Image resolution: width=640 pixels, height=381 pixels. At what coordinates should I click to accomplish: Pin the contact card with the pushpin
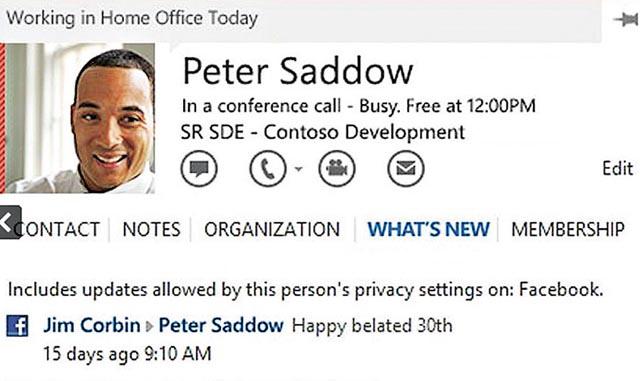pos(627,19)
